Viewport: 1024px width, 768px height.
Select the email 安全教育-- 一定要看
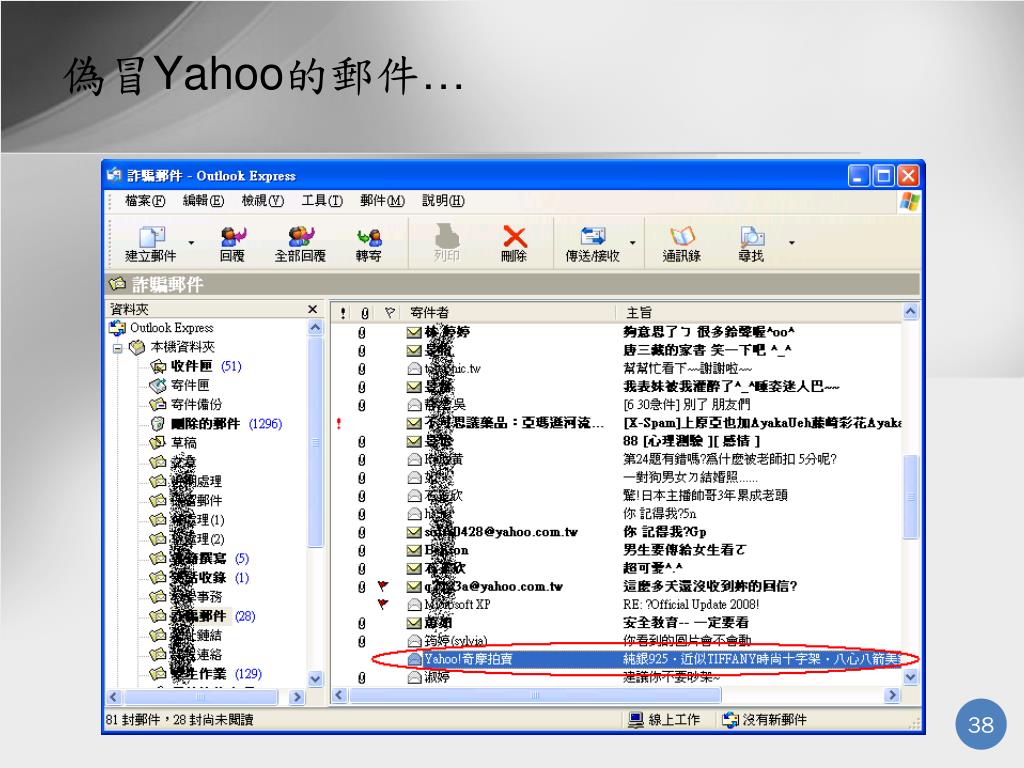coord(617,622)
